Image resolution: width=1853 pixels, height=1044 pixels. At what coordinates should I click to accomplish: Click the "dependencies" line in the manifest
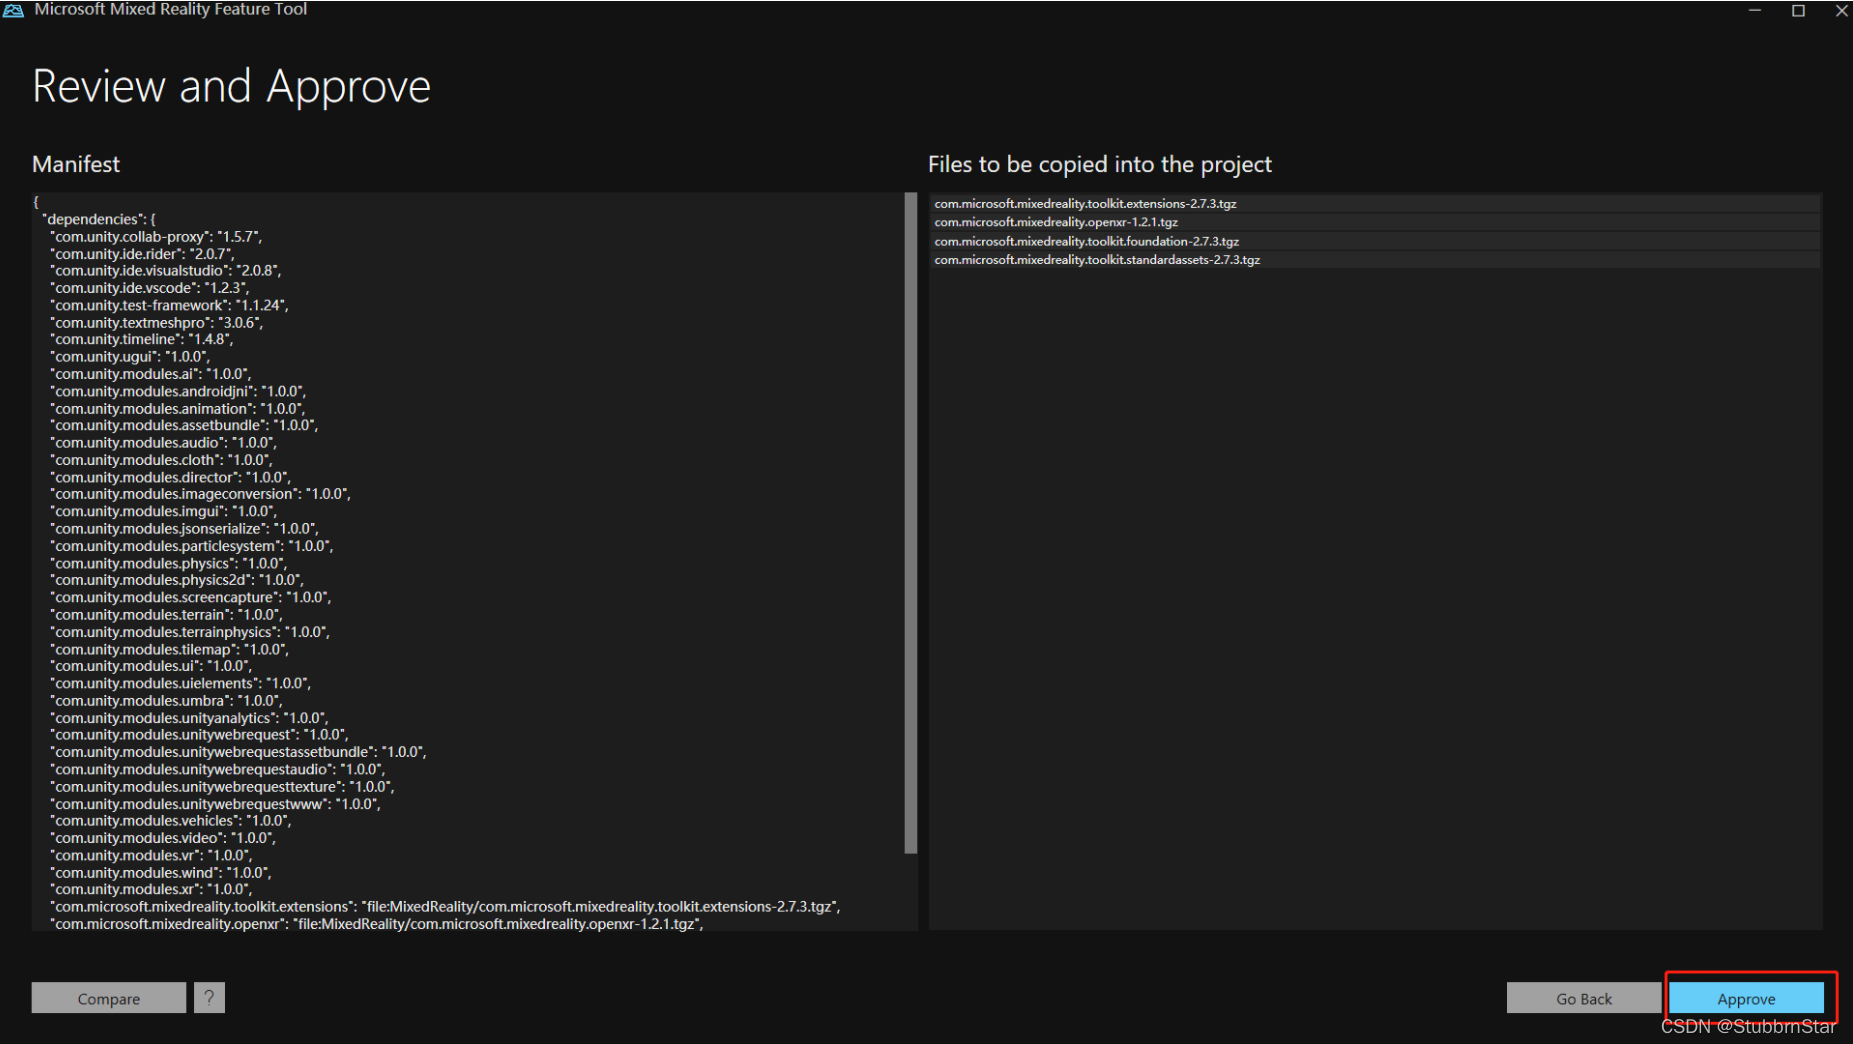(x=99, y=219)
